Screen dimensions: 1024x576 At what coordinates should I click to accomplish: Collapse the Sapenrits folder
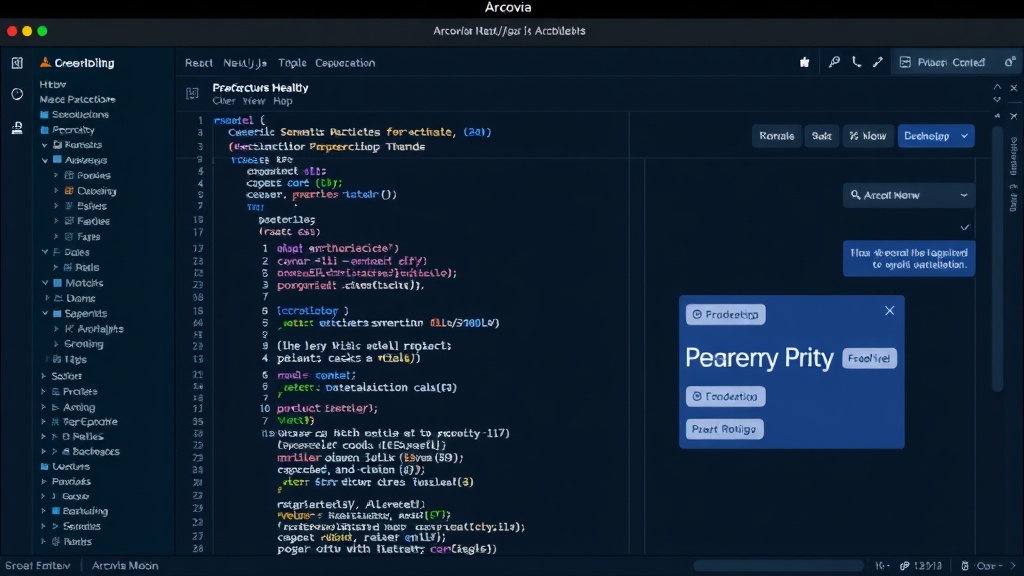click(45, 313)
